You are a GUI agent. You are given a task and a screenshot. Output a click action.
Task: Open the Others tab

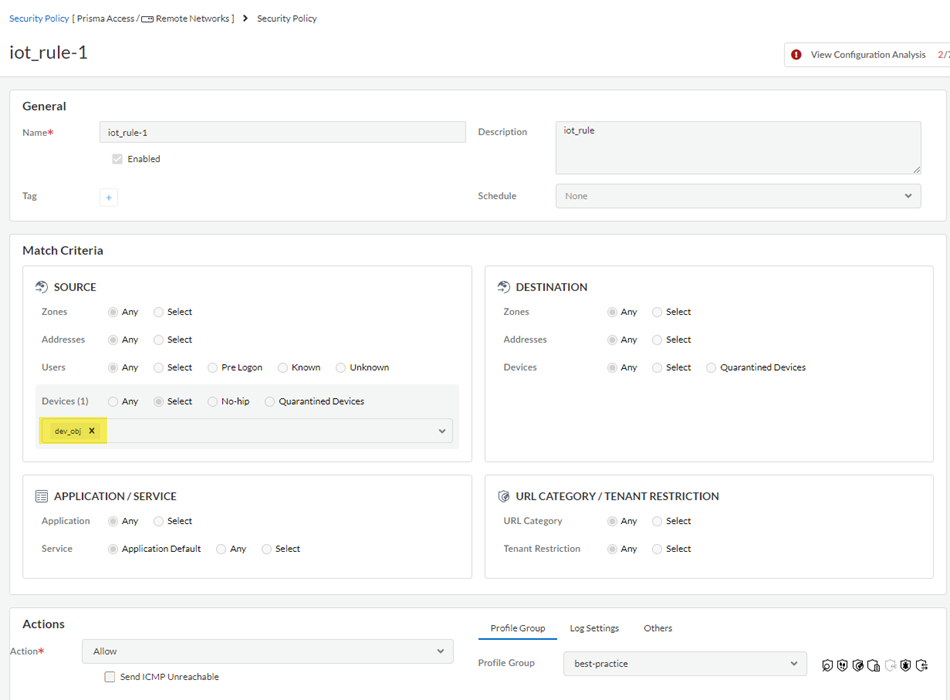(657, 628)
